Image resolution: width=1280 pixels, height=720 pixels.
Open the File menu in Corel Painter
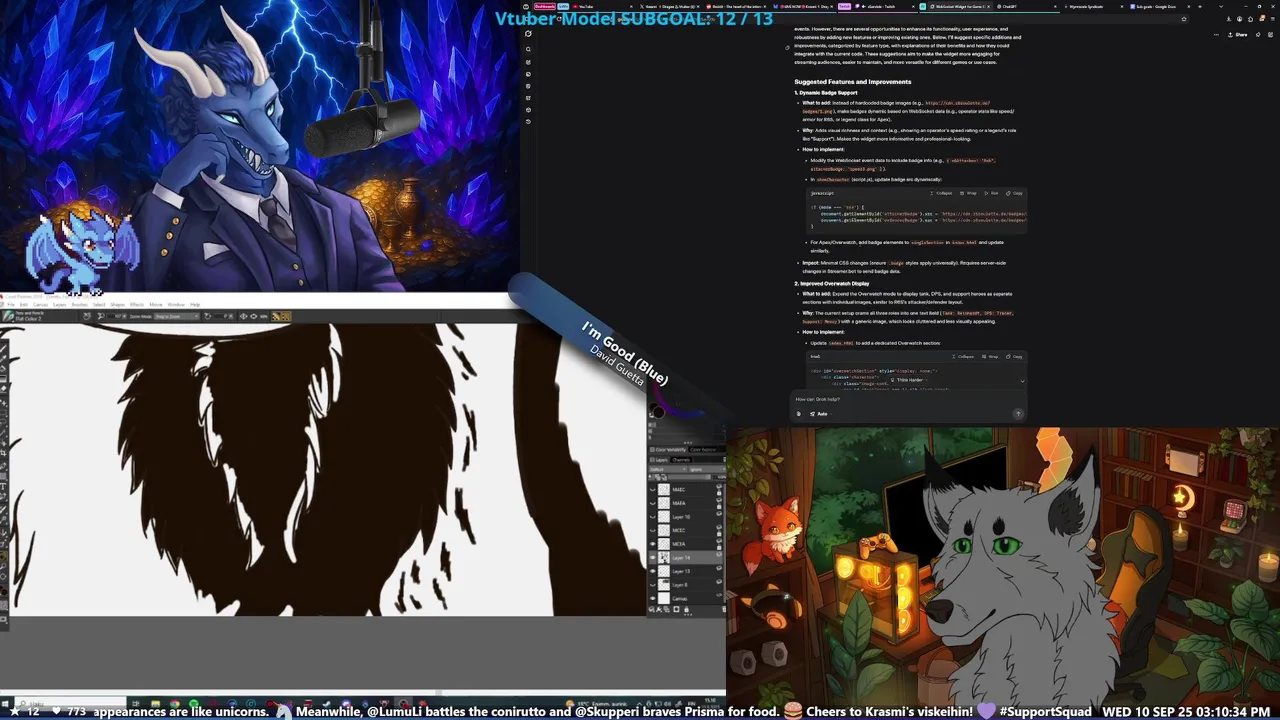point(11,305)
